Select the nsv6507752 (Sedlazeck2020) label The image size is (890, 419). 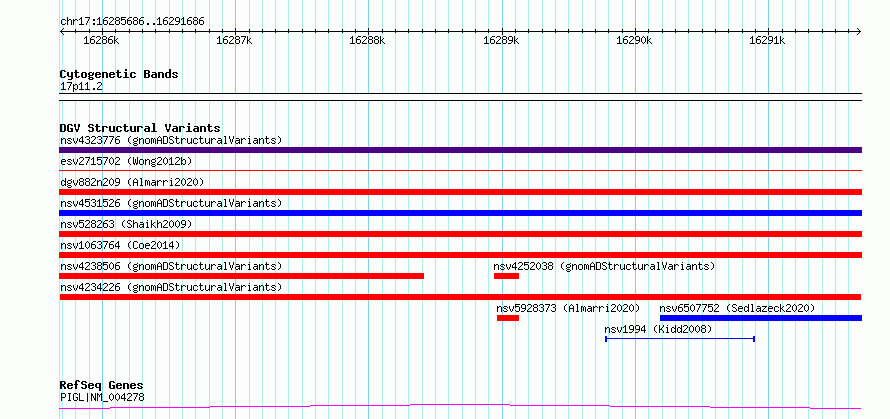pyautogui.click(x=737, y=308)
